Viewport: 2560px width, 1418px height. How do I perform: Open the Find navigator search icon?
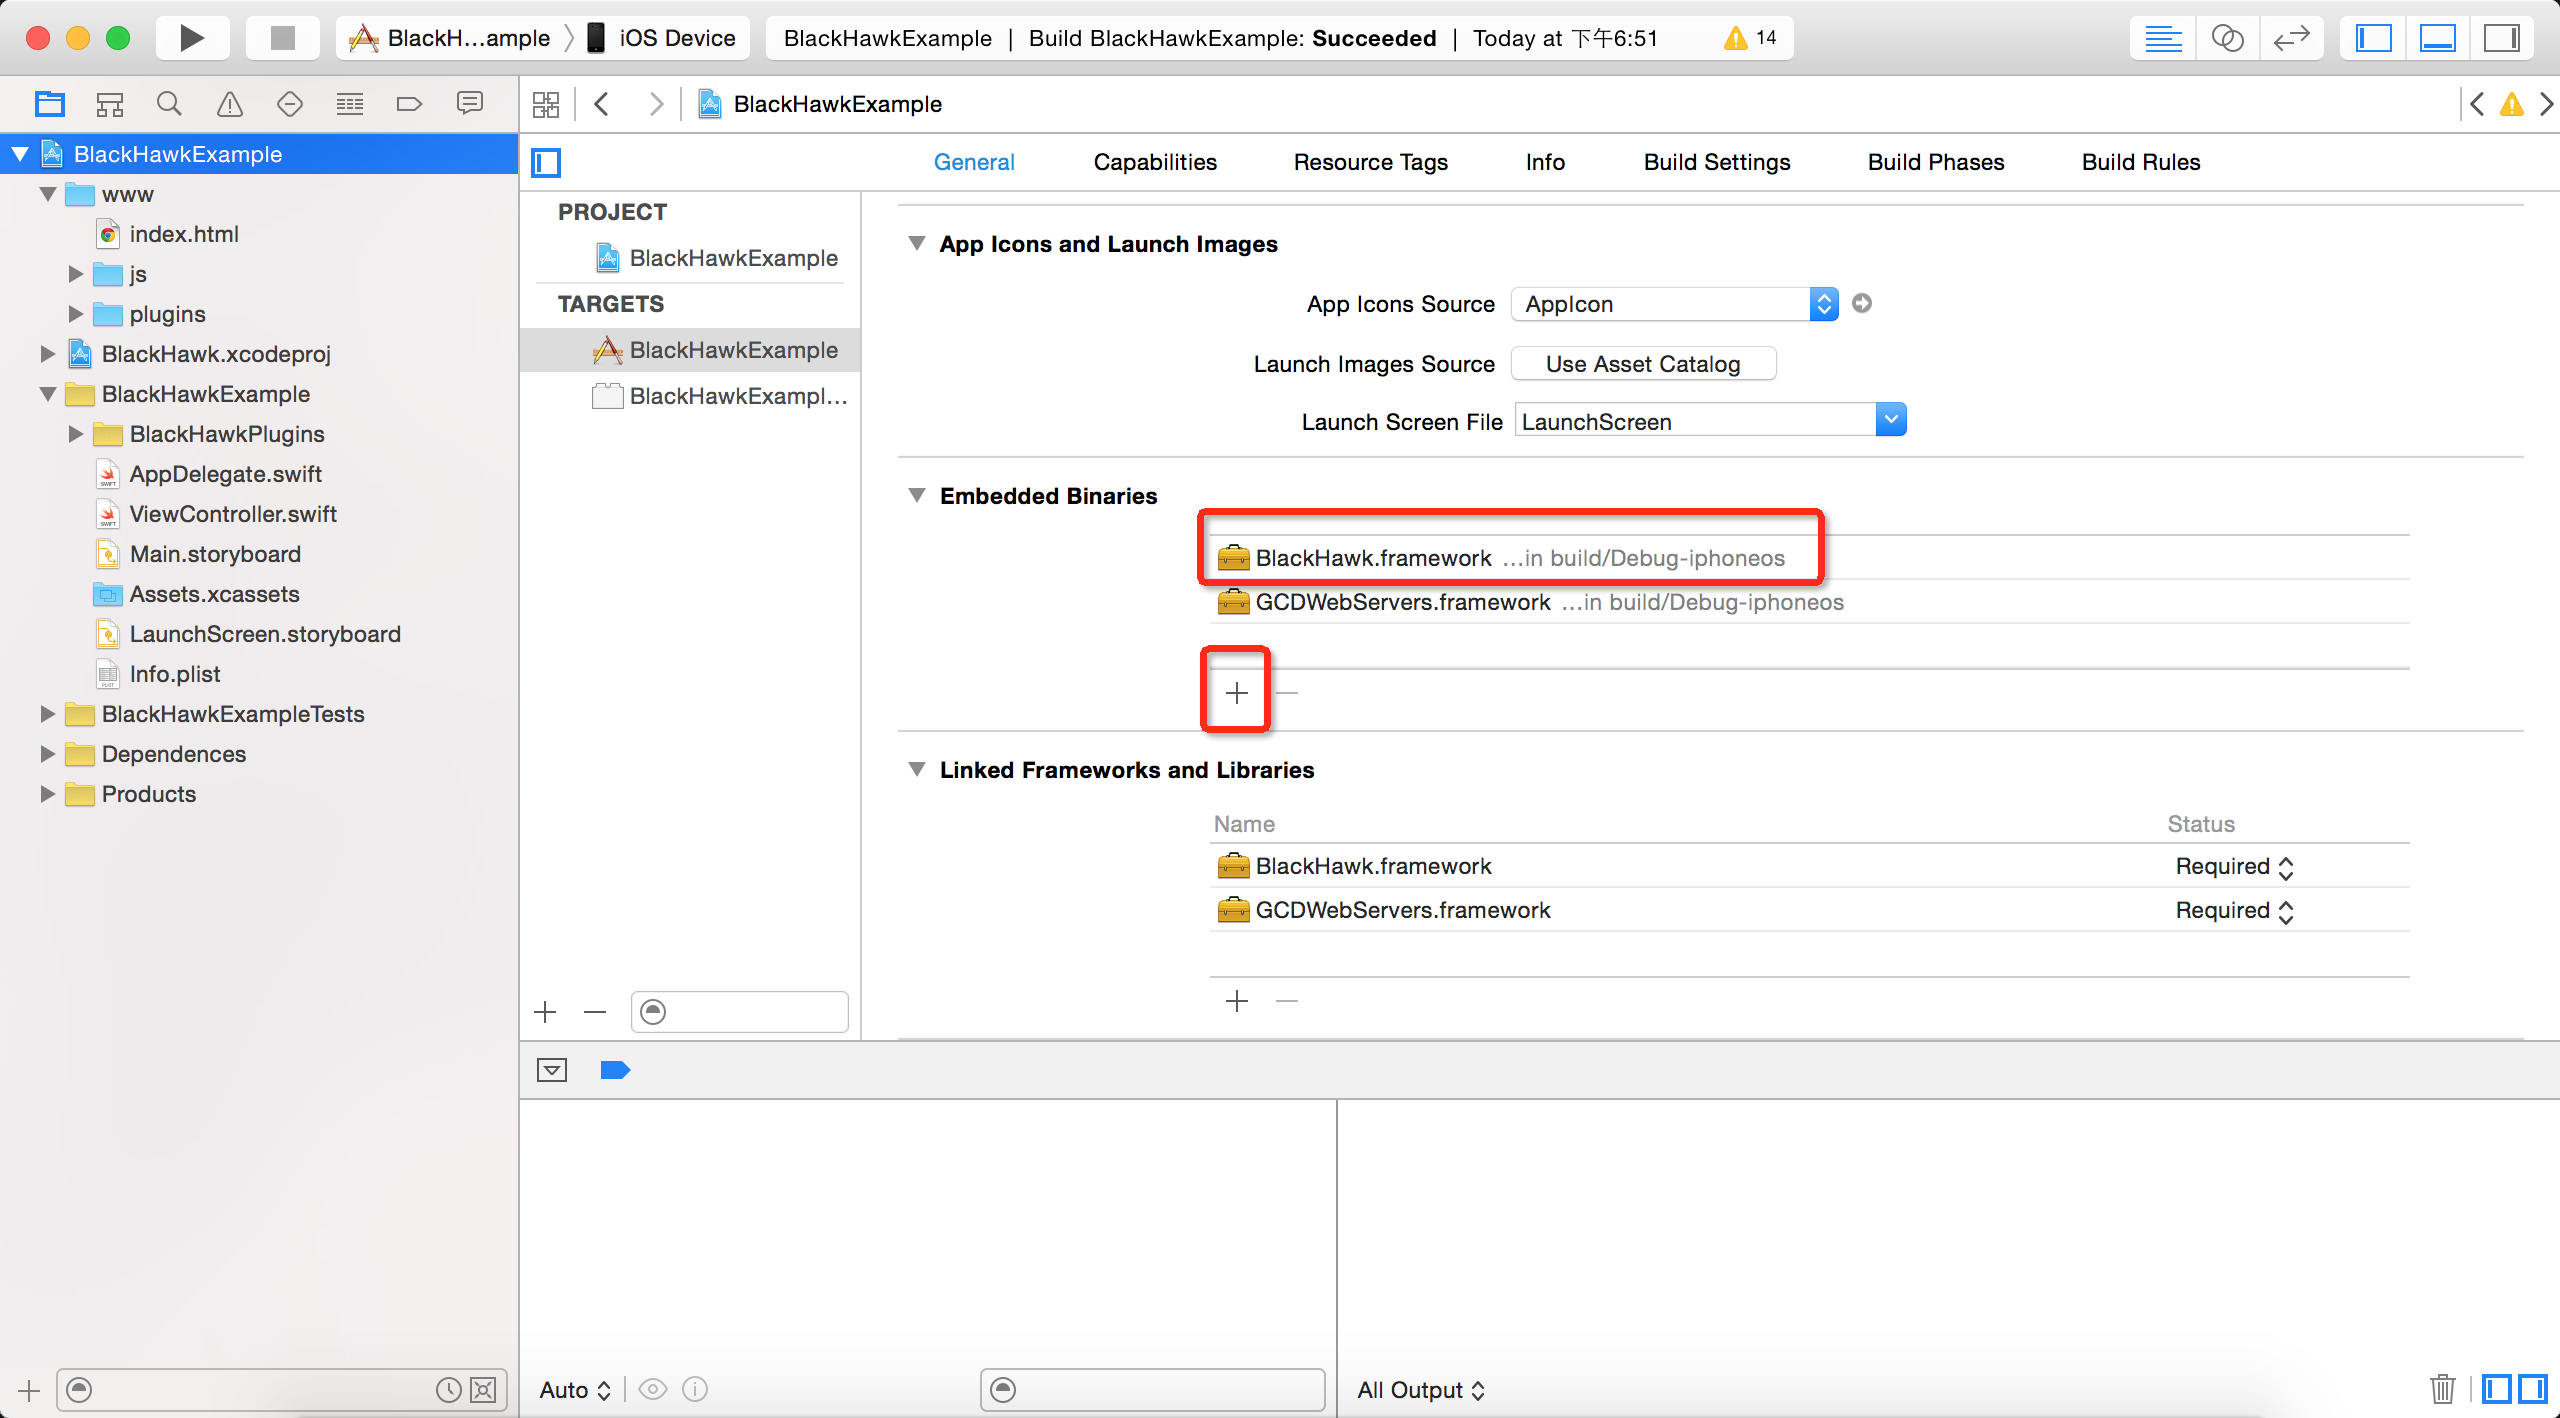[x=169, y=104]
